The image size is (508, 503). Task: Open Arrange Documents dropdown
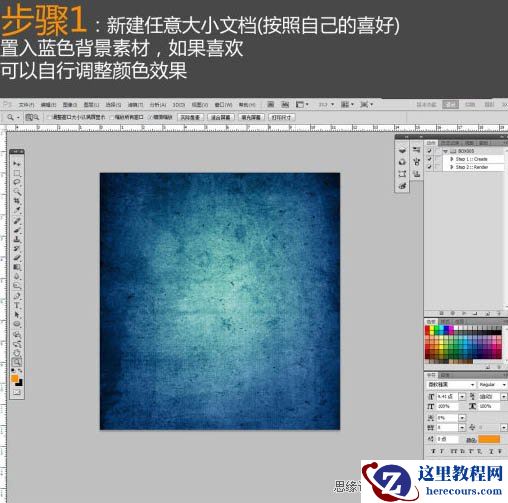[347, 105]
